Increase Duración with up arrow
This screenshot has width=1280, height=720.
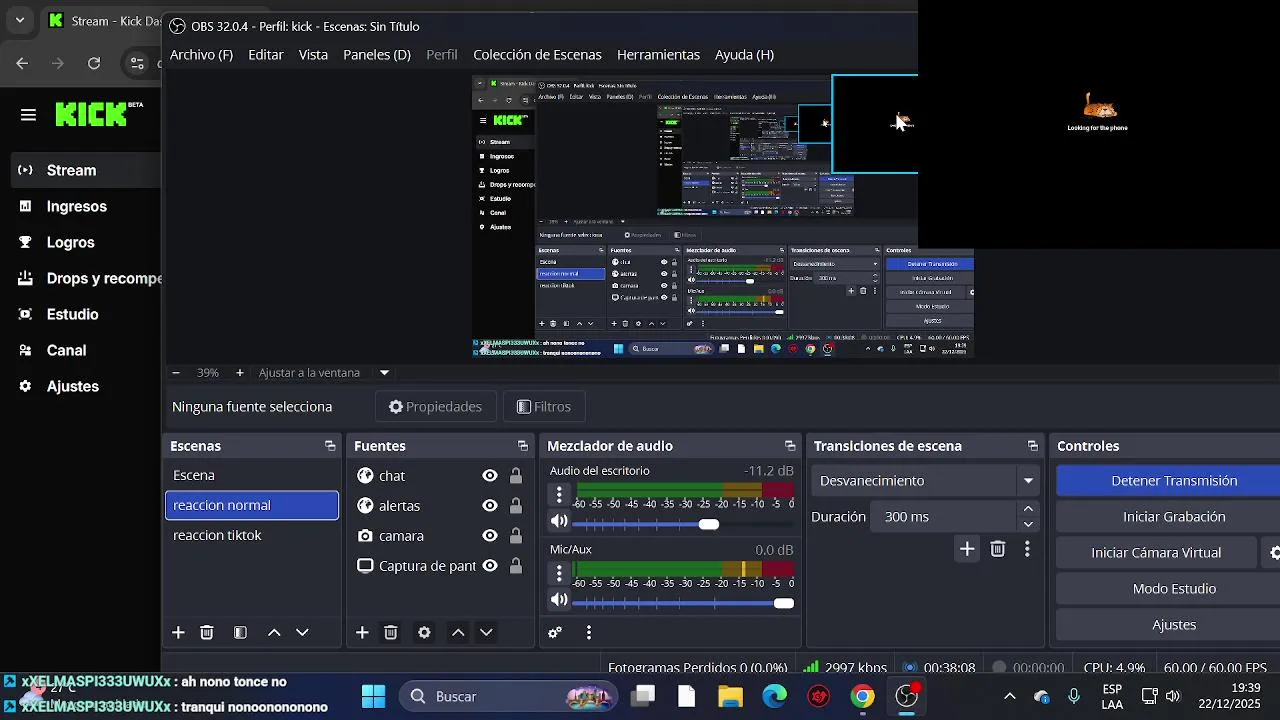coord(1028,509)
